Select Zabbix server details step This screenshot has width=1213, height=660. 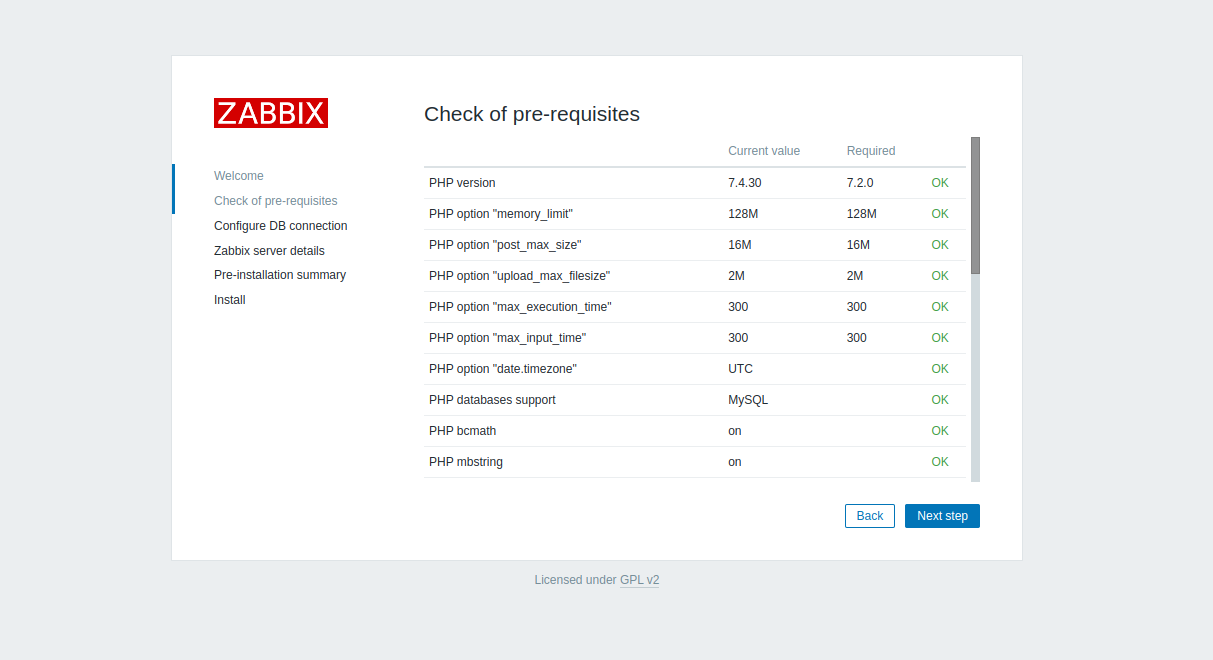coord(269,251)
